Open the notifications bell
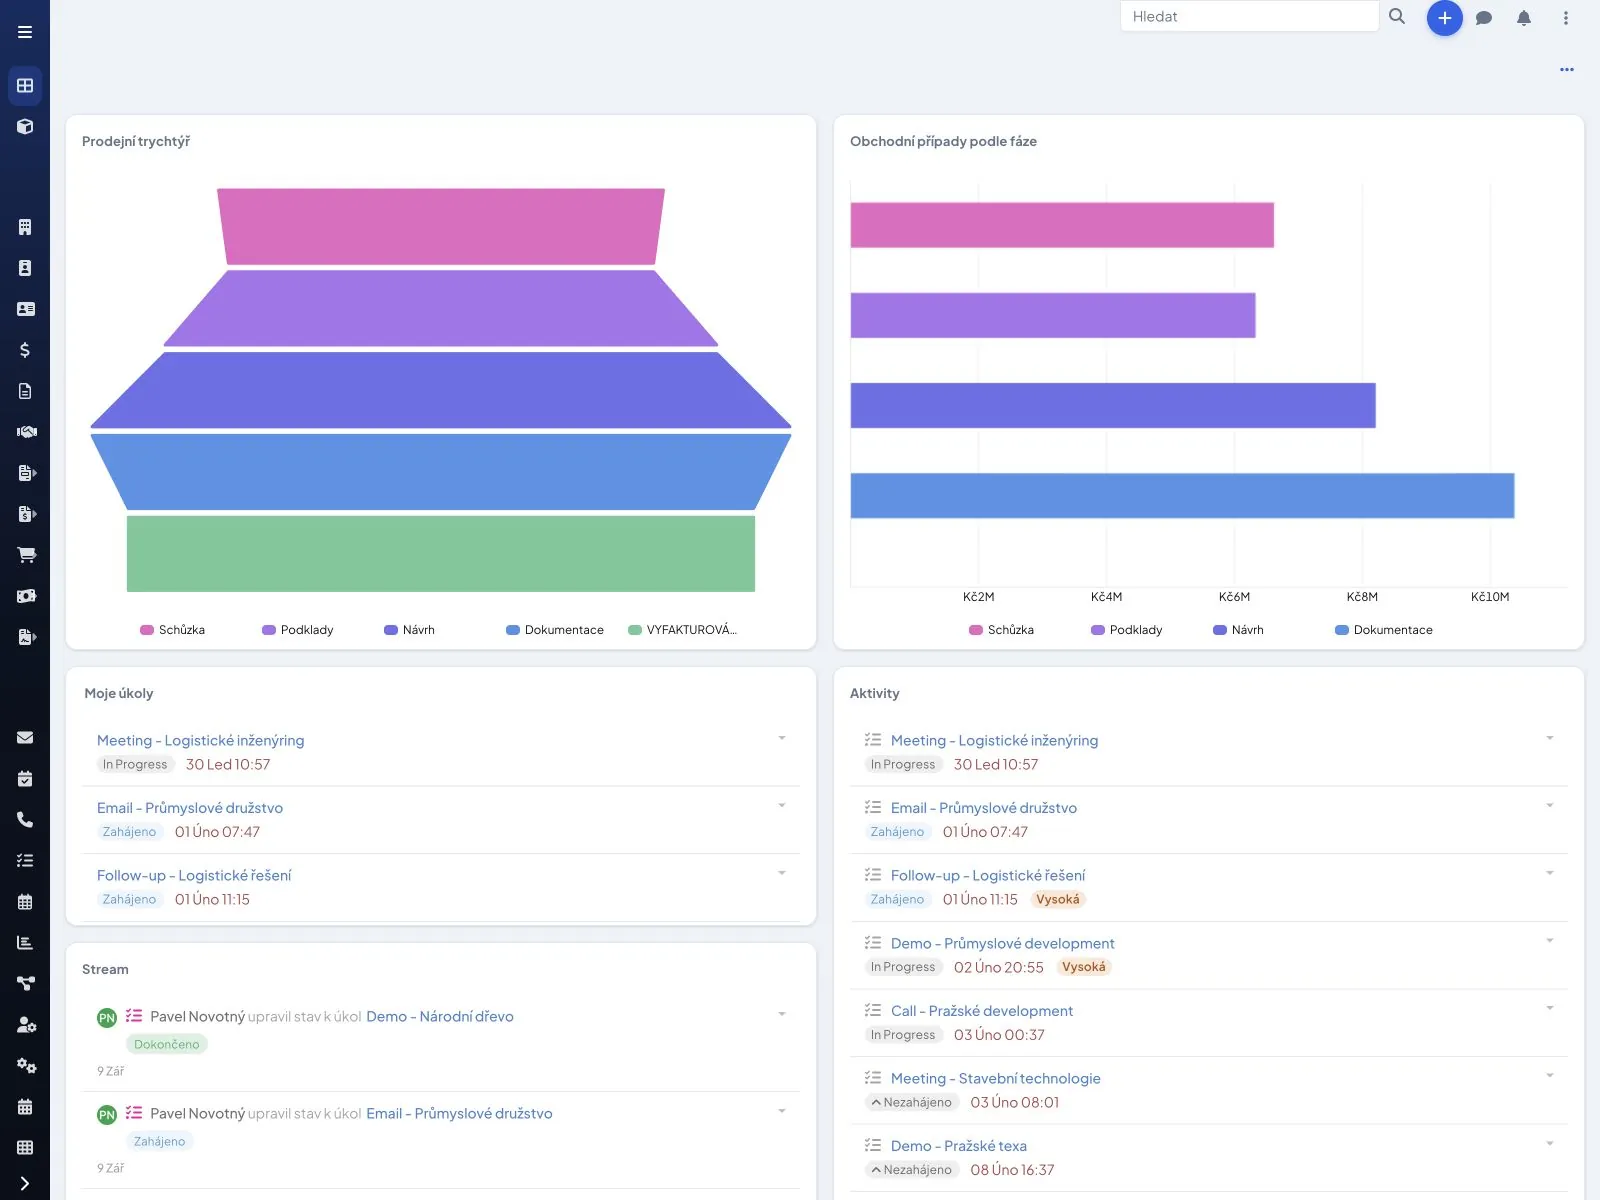The image size is (1600, 1200). coord(1524,18)
